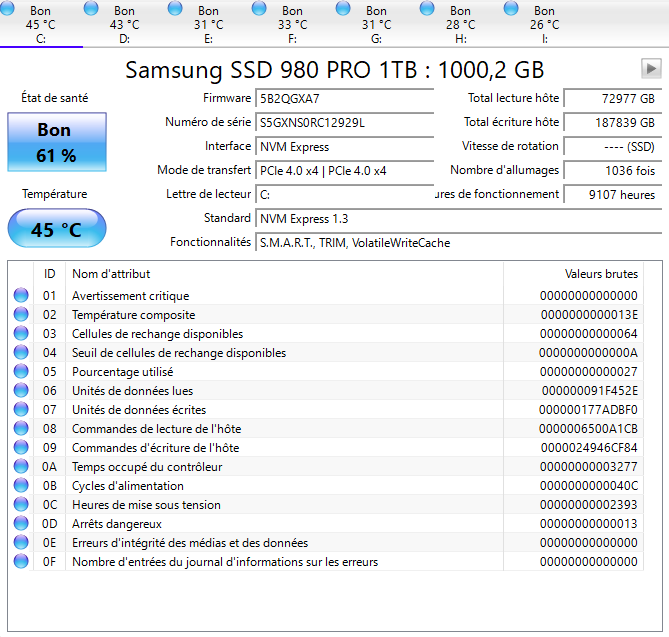This screenshot has width=669, height=637.
Task: Select Cycles d'alimentation attribute name
Action: click(x=128, y=486)
